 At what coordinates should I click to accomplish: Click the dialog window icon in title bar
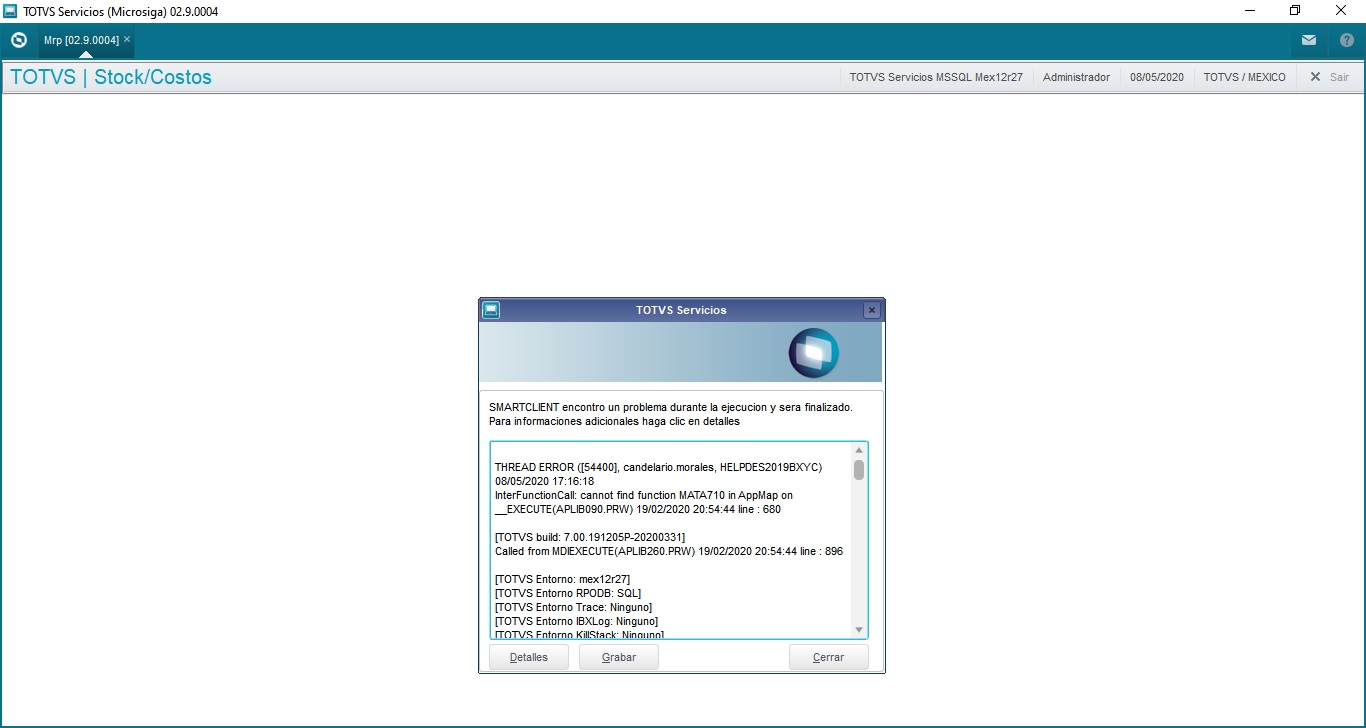[x=491, y=310]
